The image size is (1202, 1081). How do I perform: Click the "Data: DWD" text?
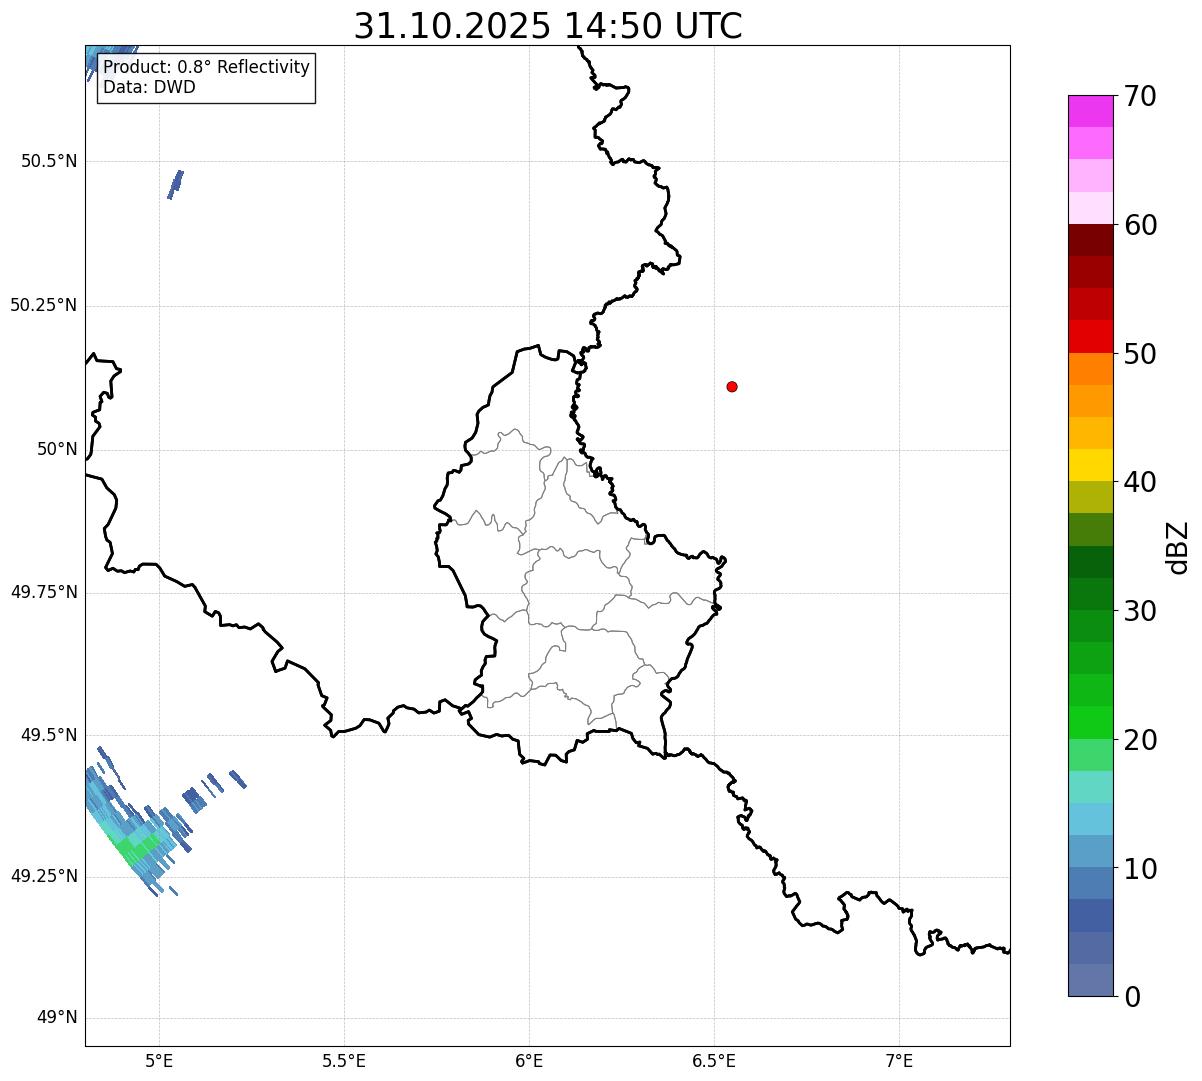(149, 87)
